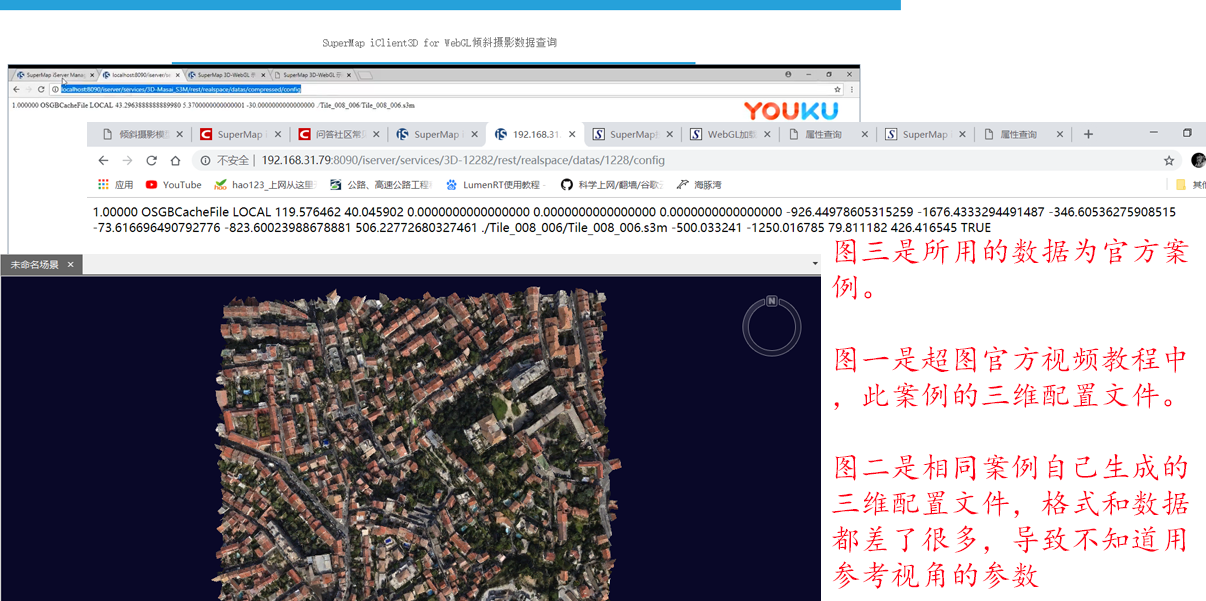Open the 其他 bookmarks folder
Viewport: 1206px width, 601px height.
(1190, 185)
